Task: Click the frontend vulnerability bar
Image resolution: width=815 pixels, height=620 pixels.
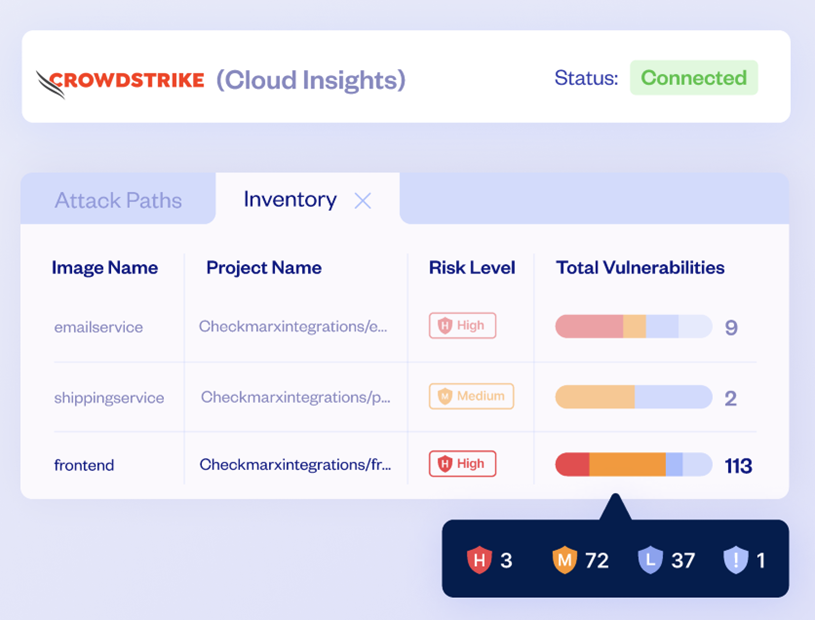Action: (x=634, y=465)
